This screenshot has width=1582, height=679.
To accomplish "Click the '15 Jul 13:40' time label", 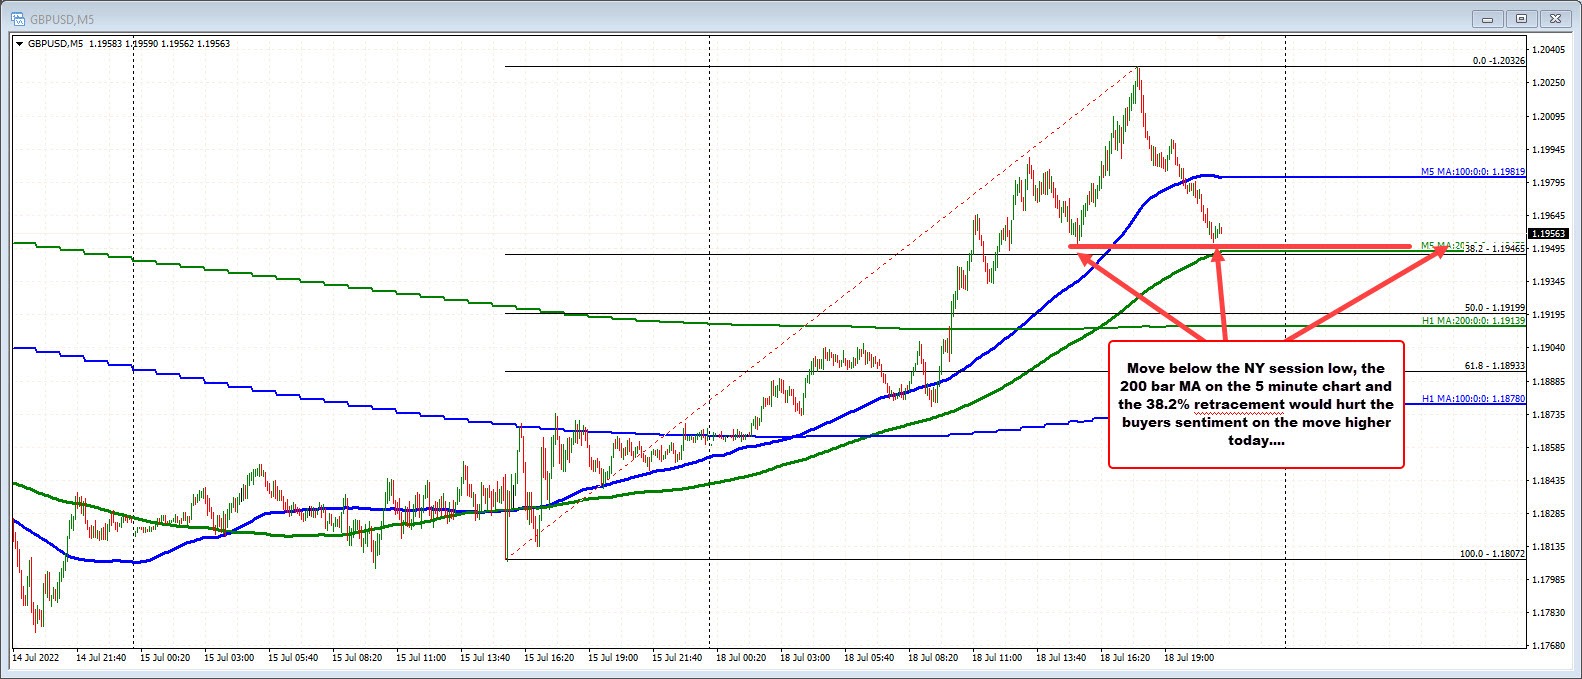I will [485, 659].
